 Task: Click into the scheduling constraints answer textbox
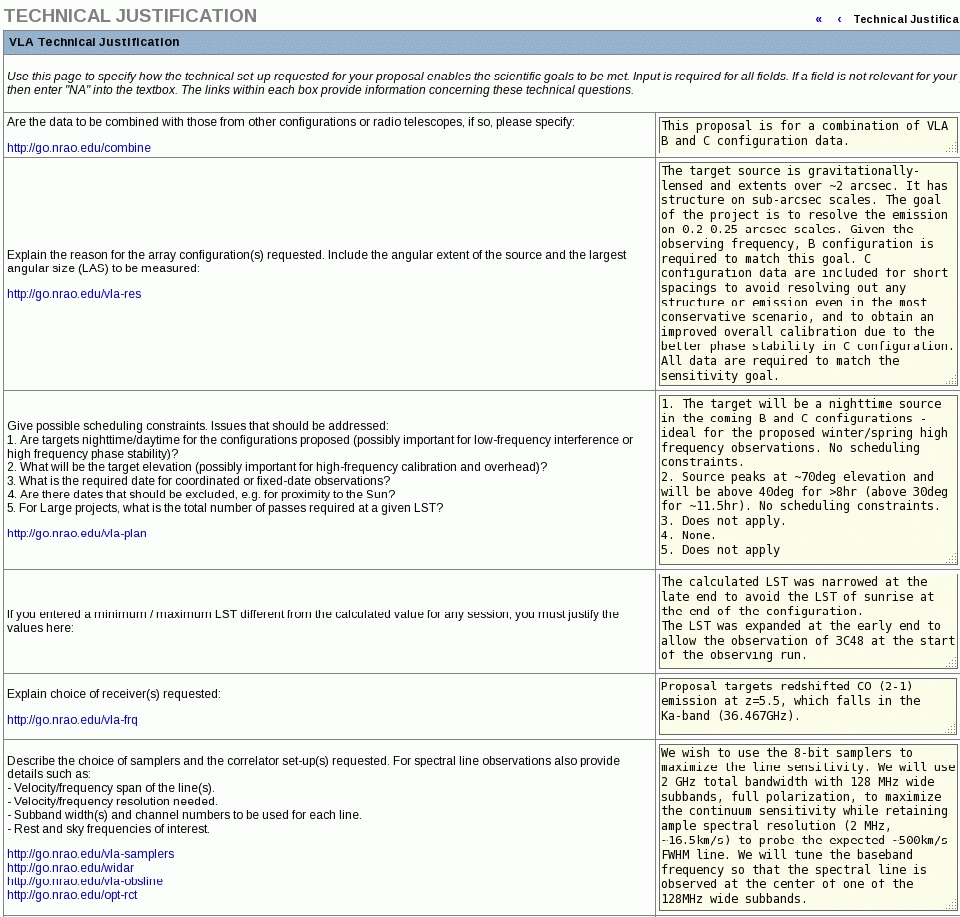[x=802, y=478]
